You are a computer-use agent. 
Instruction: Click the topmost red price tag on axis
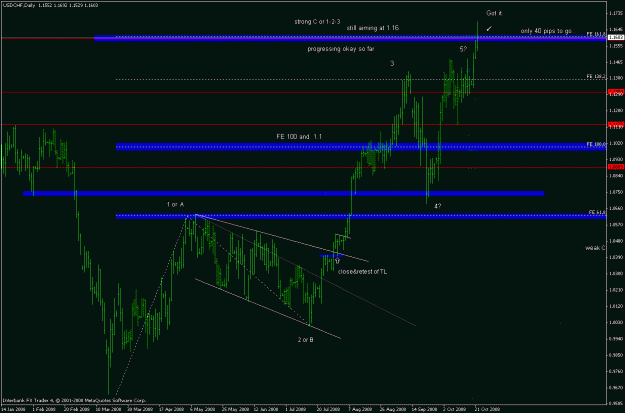(614, 92)
